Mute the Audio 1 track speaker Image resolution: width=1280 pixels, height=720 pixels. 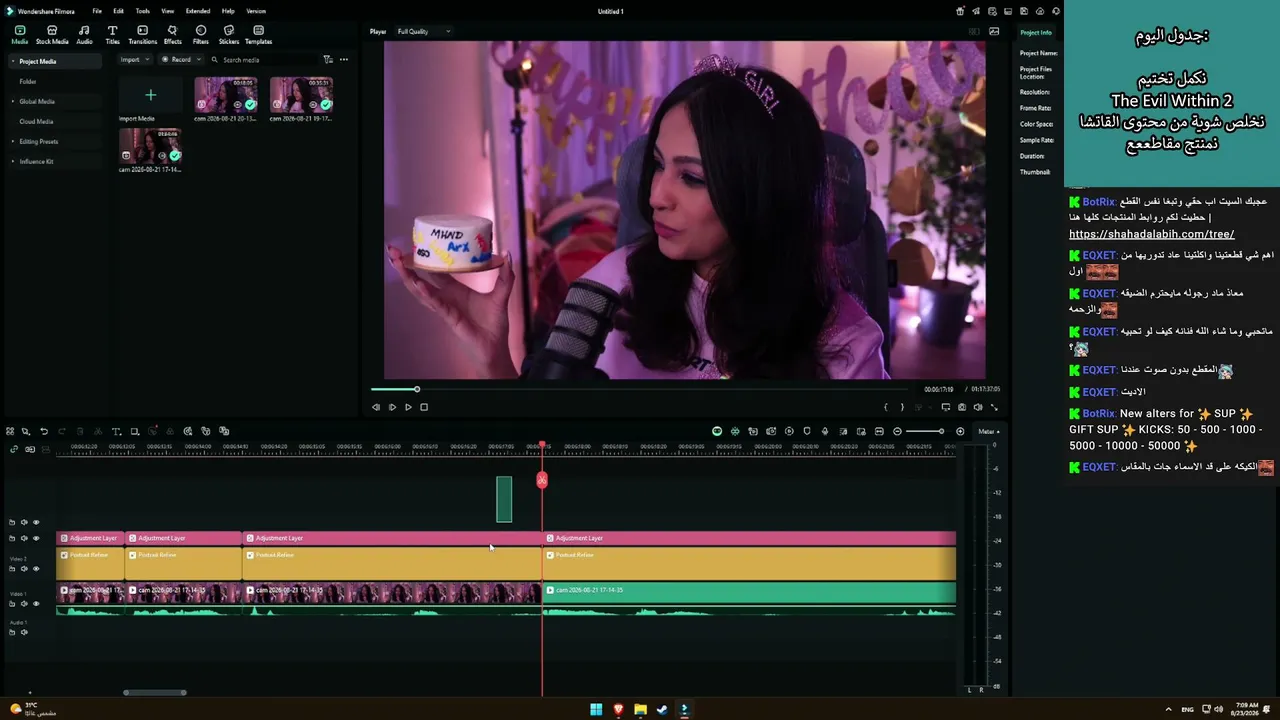pos(24,632)
